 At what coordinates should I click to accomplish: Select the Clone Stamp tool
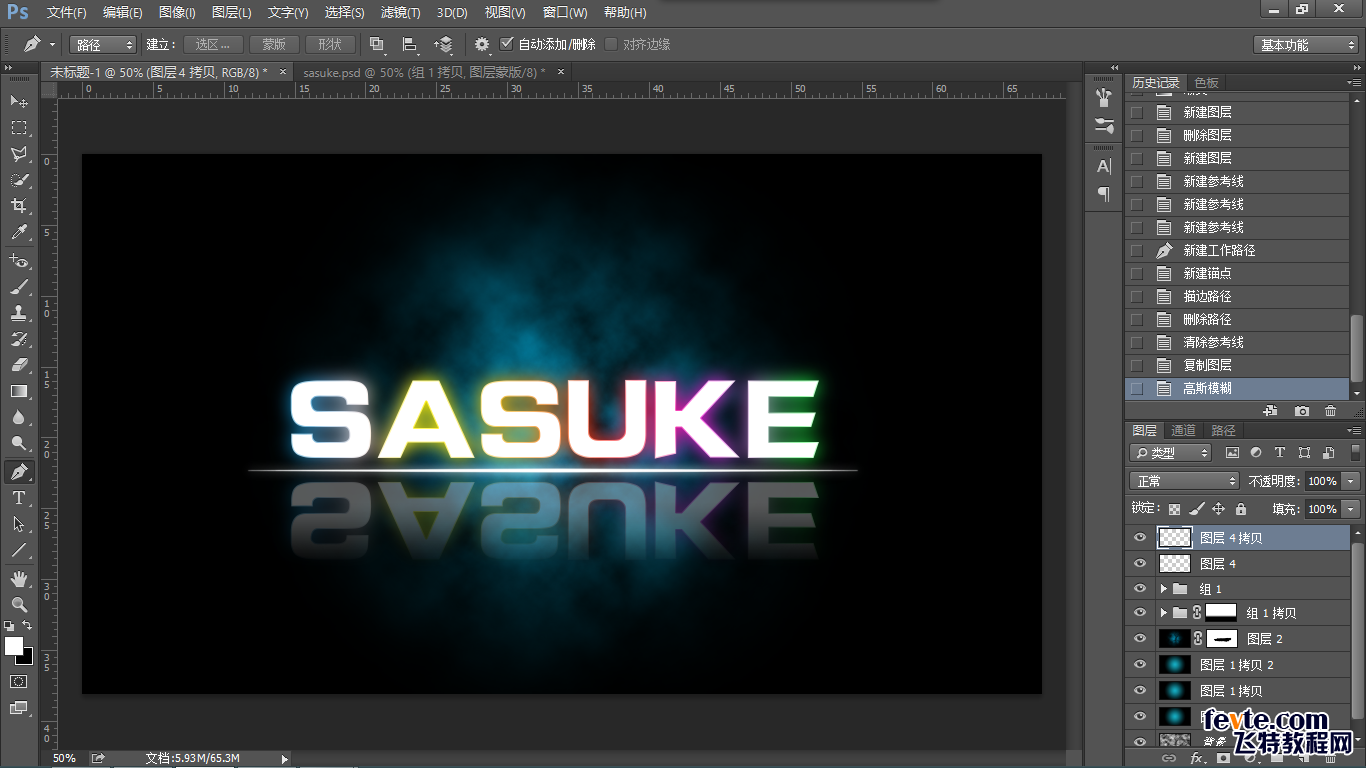point(19,313)
